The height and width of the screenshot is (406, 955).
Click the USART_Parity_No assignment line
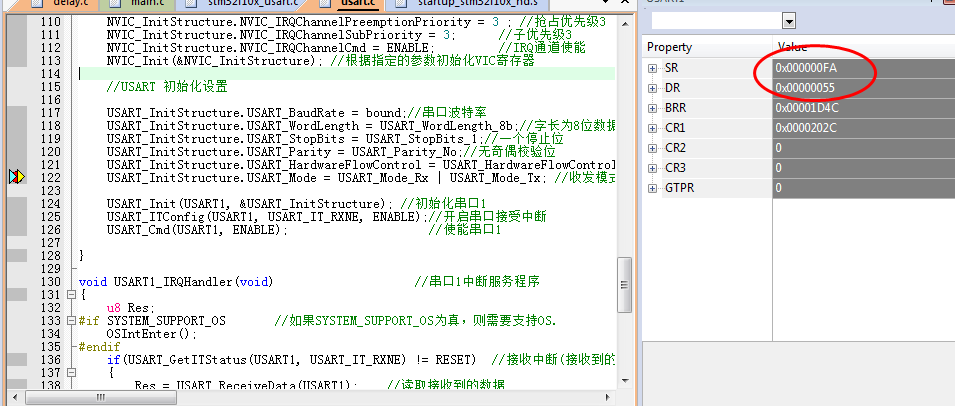click(284, 151)
